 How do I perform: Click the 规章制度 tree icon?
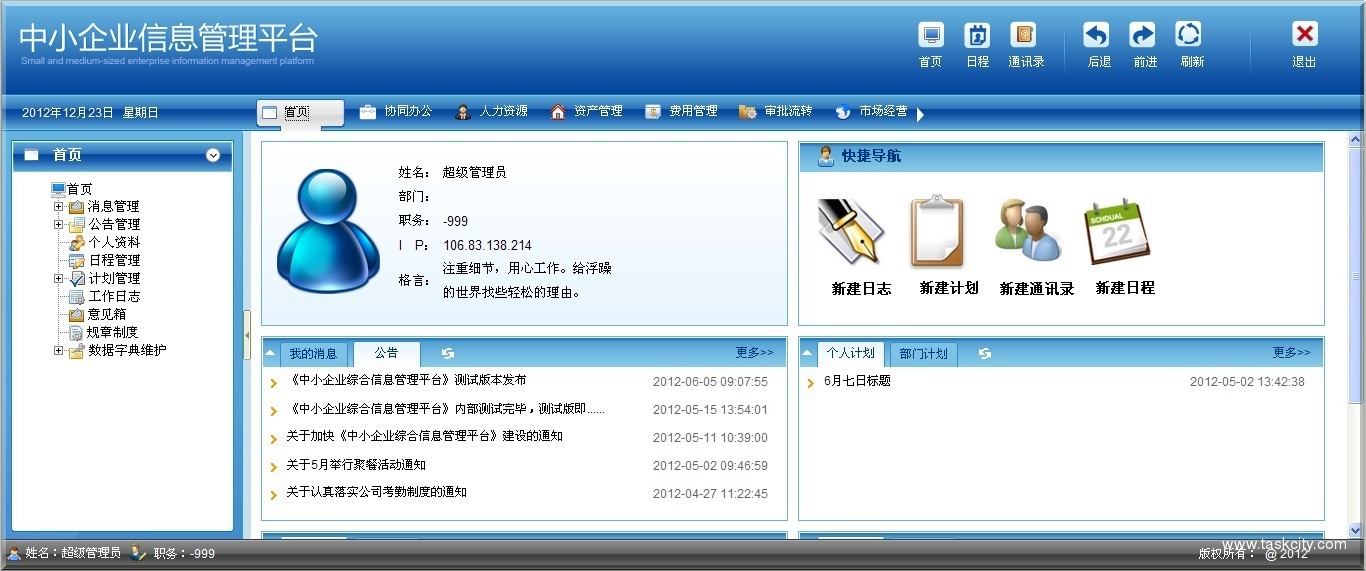[76, 332]
